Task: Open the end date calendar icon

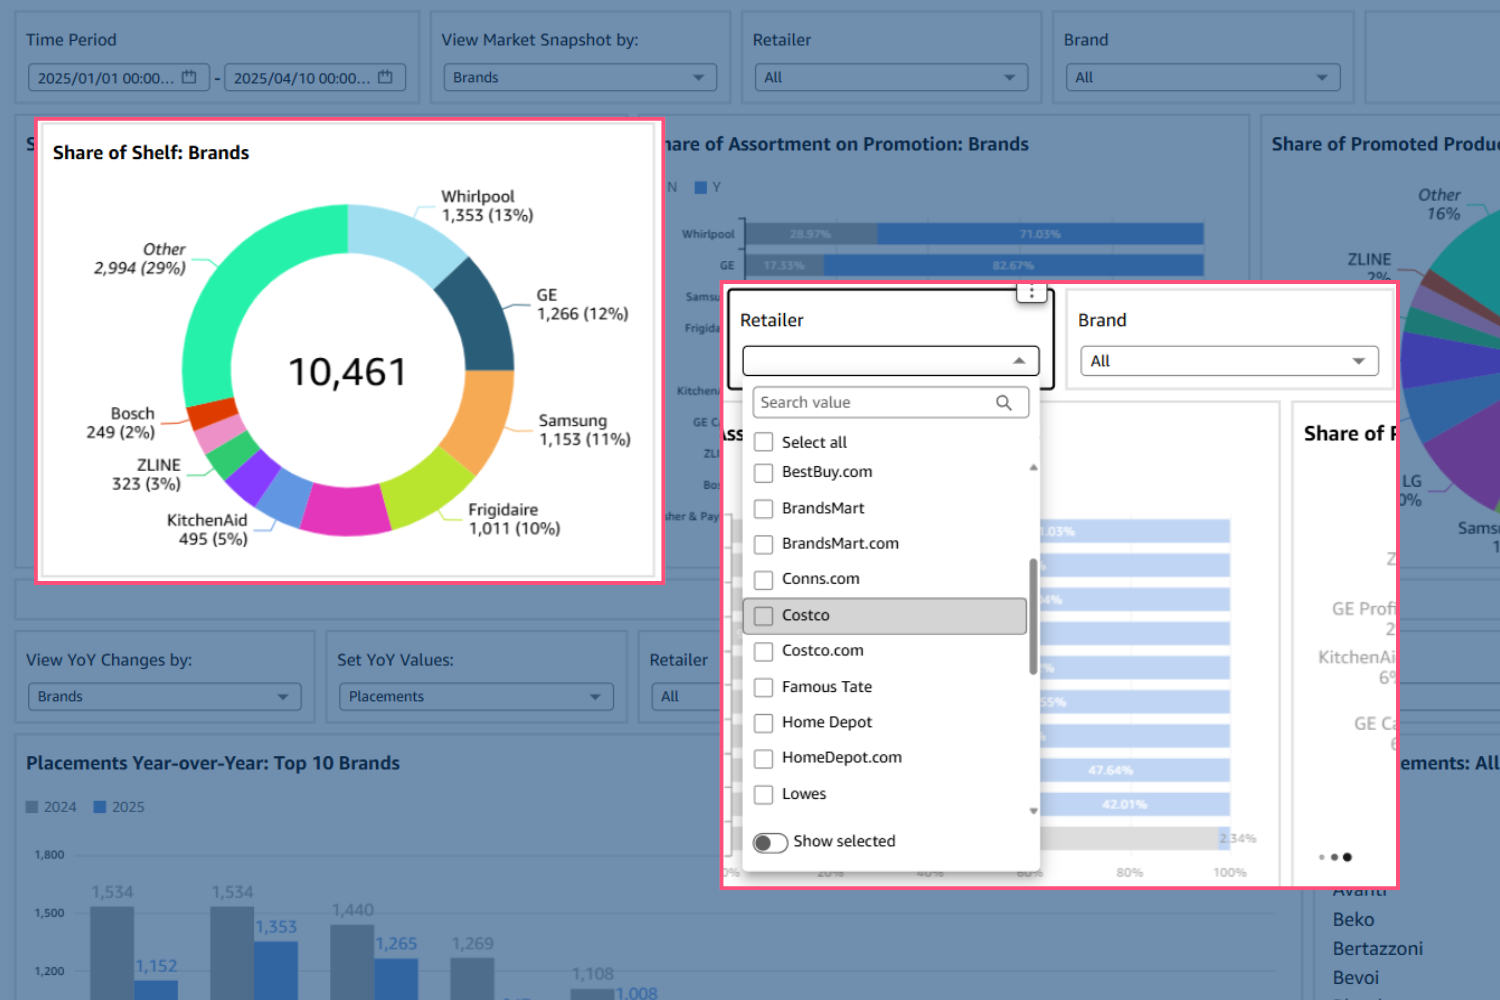Action: (x=385, y=77)
